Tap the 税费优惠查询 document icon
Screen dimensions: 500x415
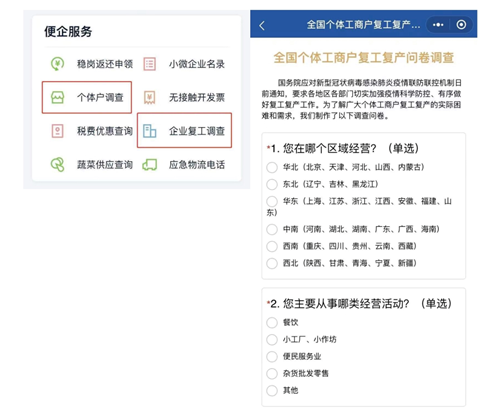coord(57,131)
